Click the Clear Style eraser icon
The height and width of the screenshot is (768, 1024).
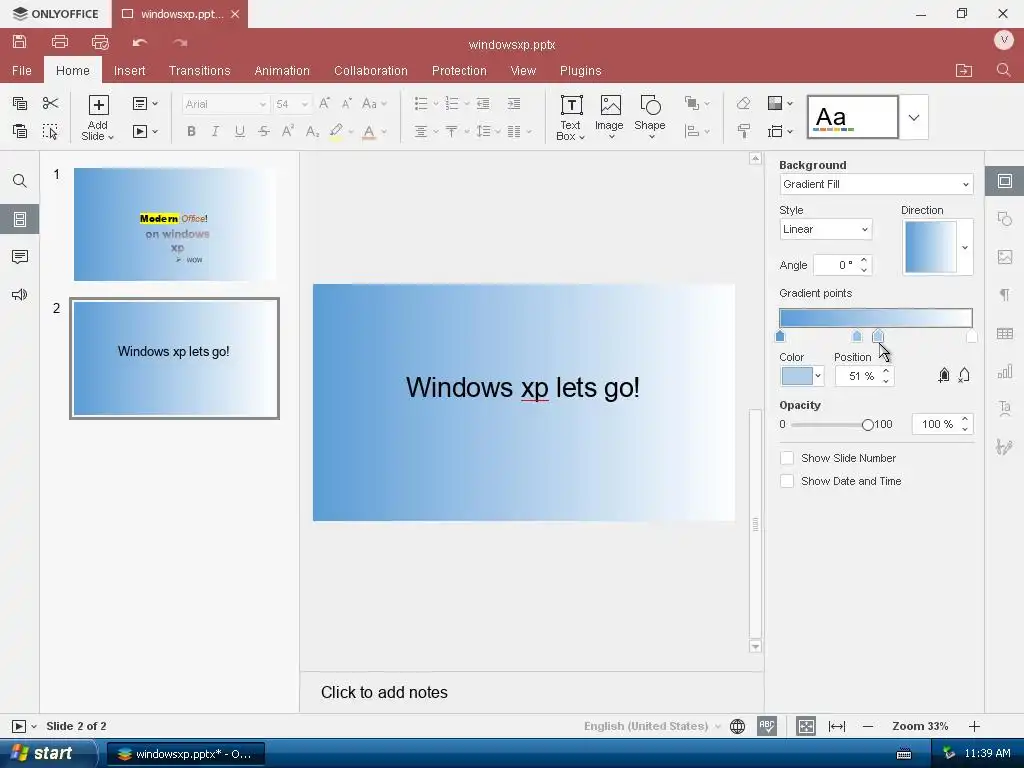[743, 103]
